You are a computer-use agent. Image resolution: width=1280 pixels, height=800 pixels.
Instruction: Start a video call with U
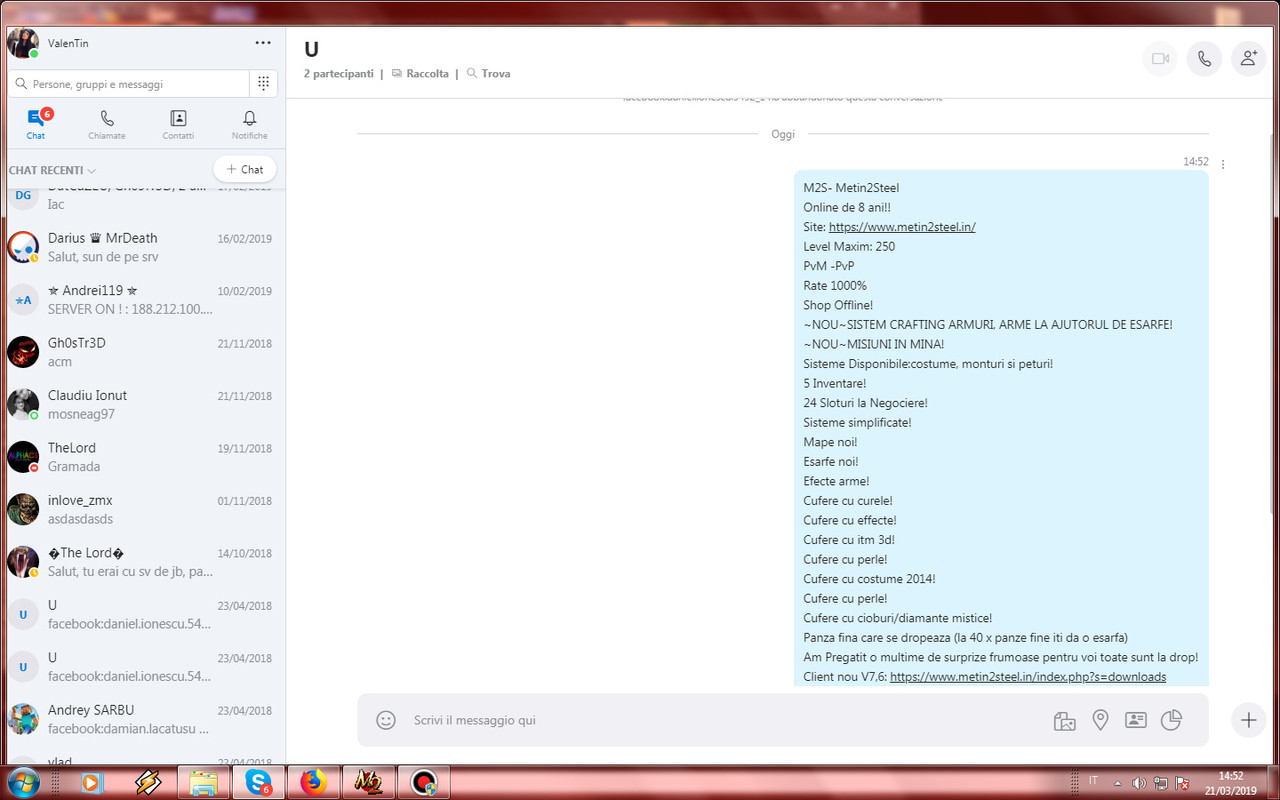point(1160,59)
